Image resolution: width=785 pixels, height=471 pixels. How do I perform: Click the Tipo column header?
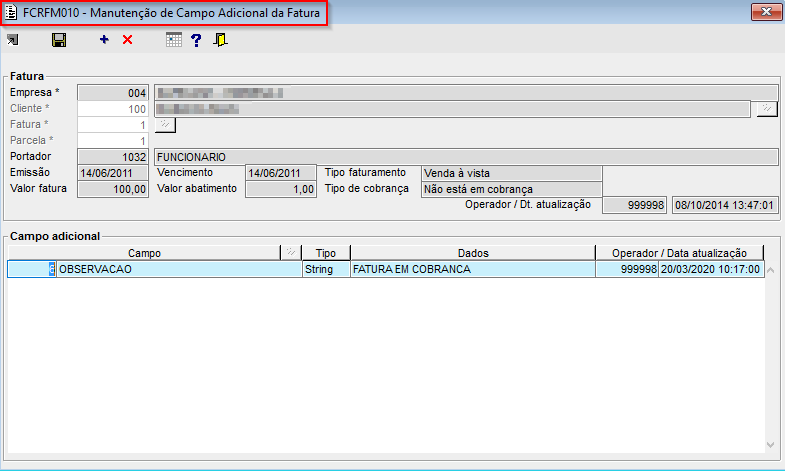click(x=326, y=253)
